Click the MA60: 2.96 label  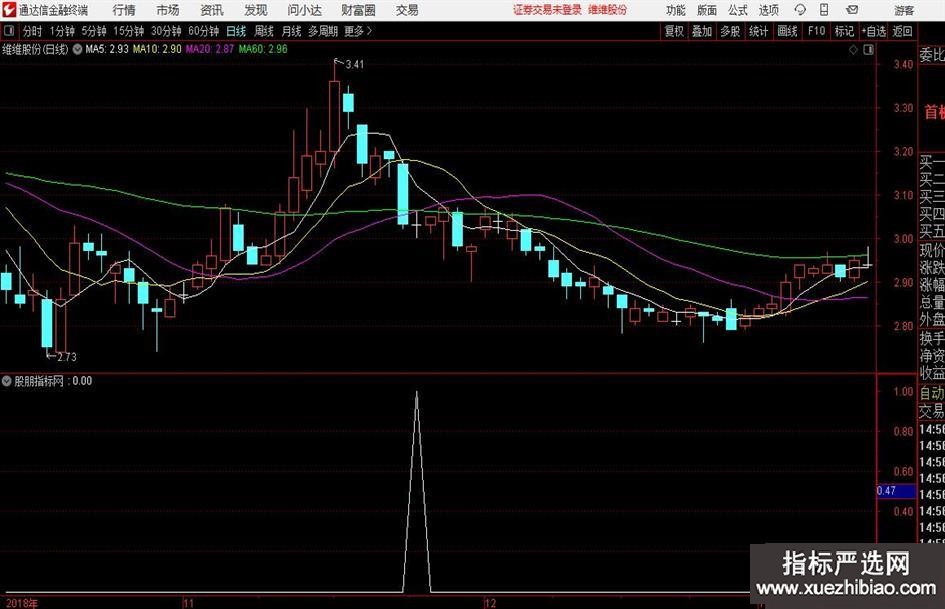pyautogui.click(x=263, y=49)
